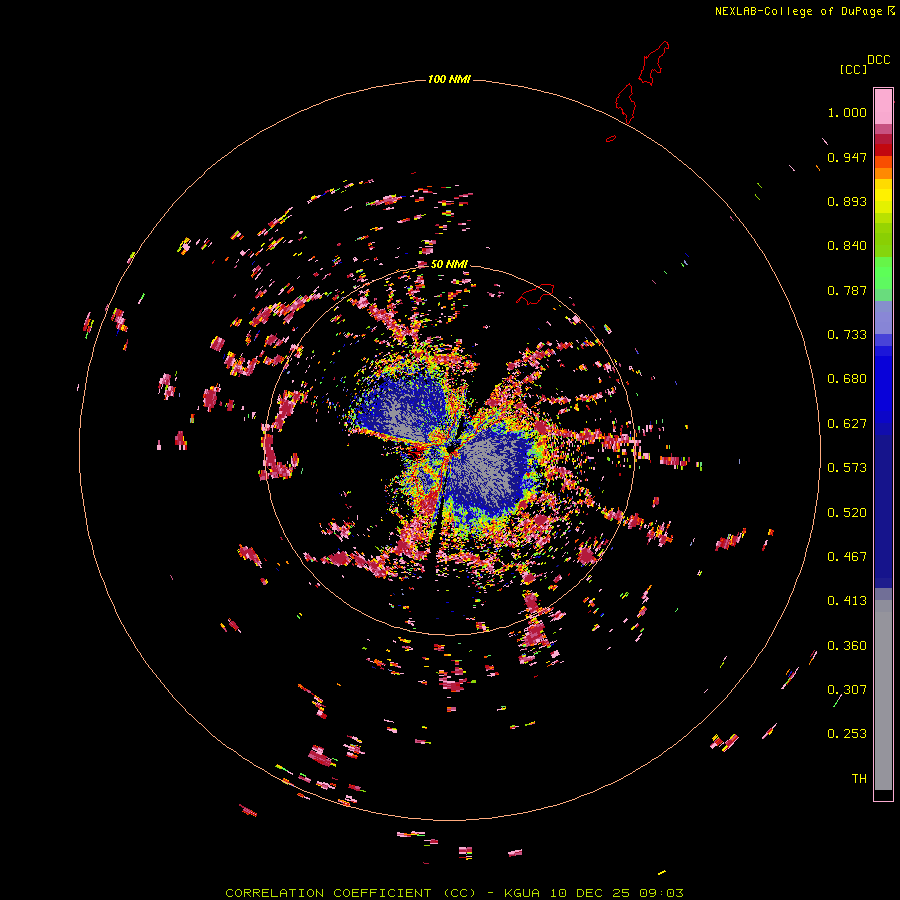This screenshot has width=900, height=900.
Task: Click the Correlation Coefficient KGUA title caption
Action: [x=454, y=893]
